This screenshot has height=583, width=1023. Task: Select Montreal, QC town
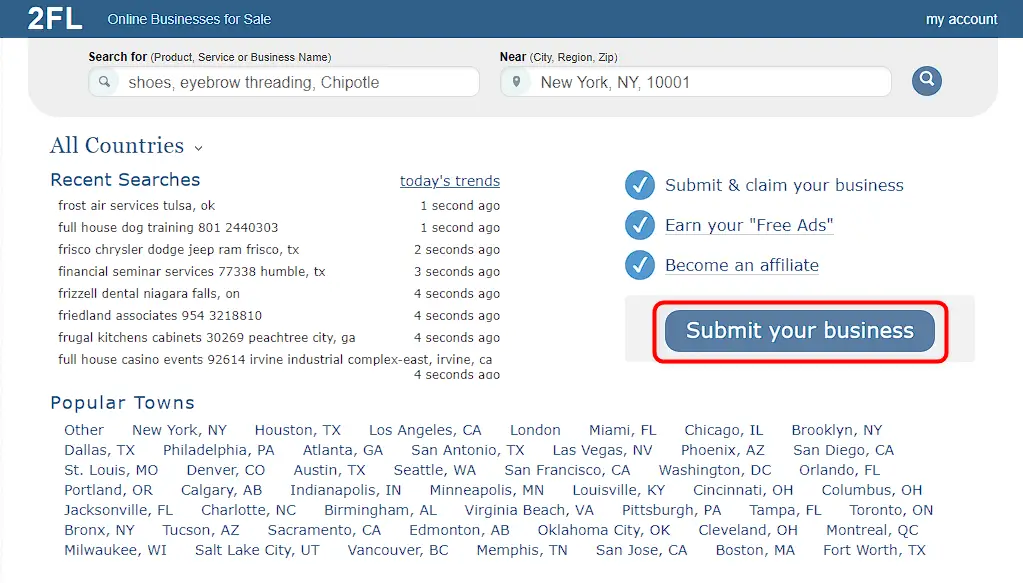[872, 530]
